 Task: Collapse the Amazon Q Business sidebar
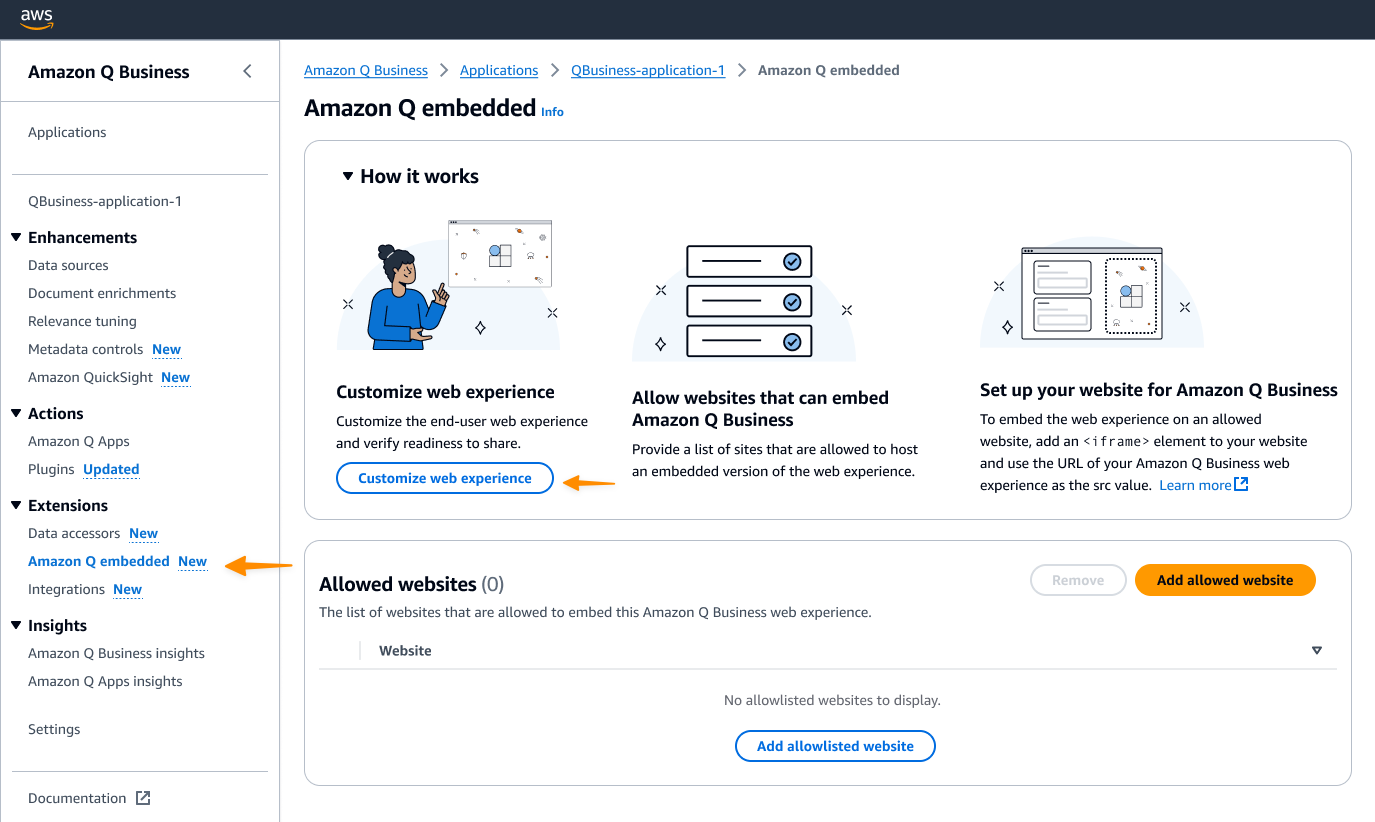coord(247,71)
